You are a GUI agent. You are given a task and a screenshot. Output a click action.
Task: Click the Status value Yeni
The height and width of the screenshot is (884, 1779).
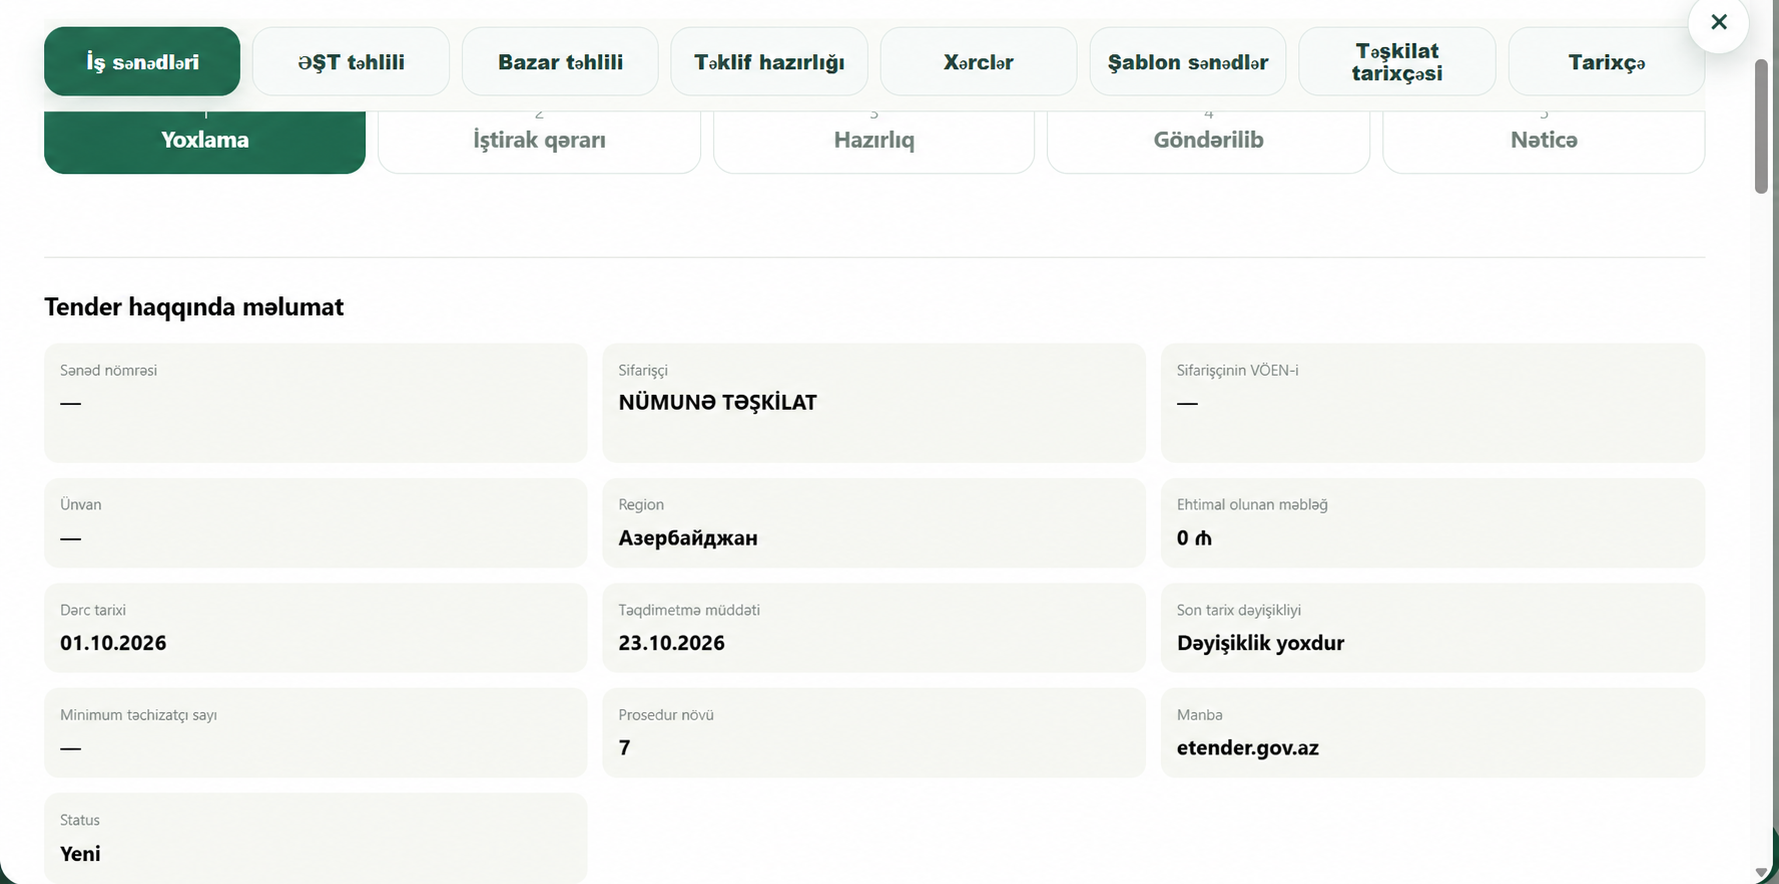pyautogui.click(x=80, y=854)
